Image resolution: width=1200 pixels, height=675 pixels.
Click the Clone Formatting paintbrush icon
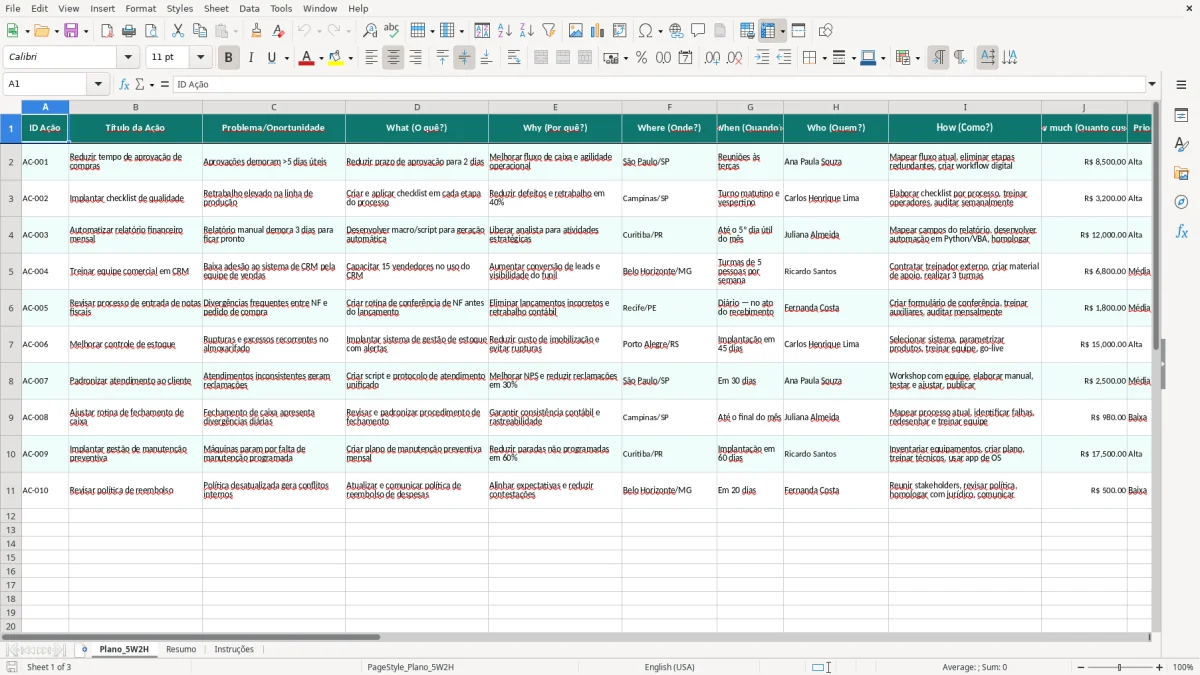(257, 31)
